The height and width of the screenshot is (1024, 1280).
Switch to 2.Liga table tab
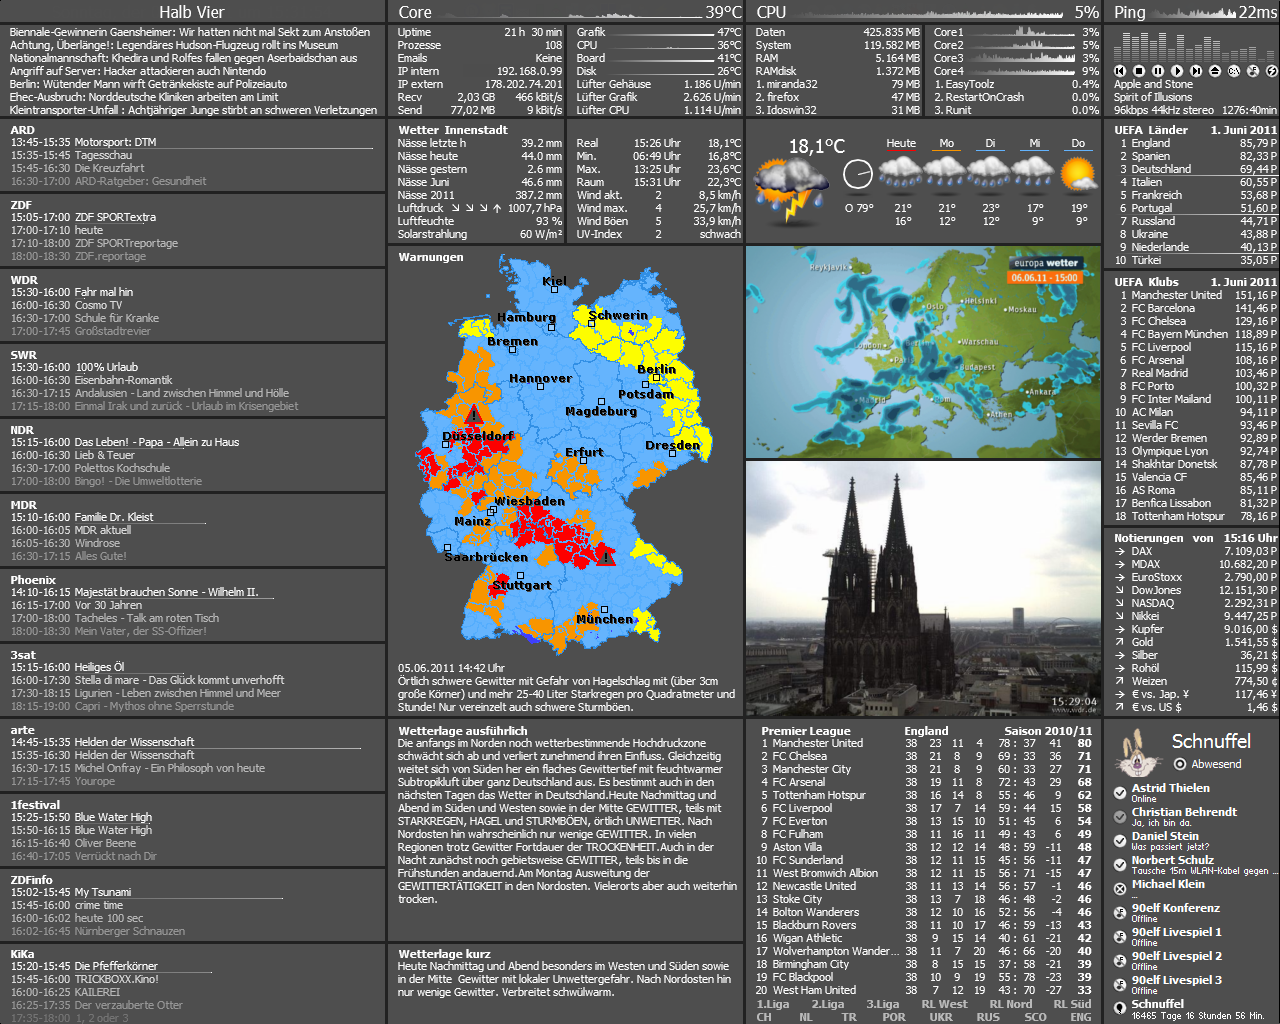(x=827, y=1004)
